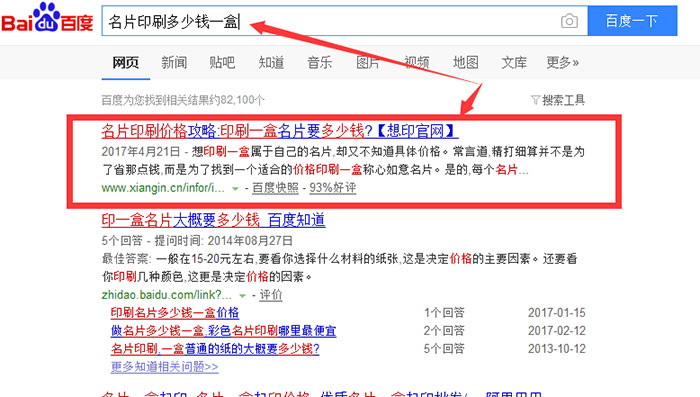Click 2个回答 answer count
Screen dimensions: 700x397
(444, 330)
